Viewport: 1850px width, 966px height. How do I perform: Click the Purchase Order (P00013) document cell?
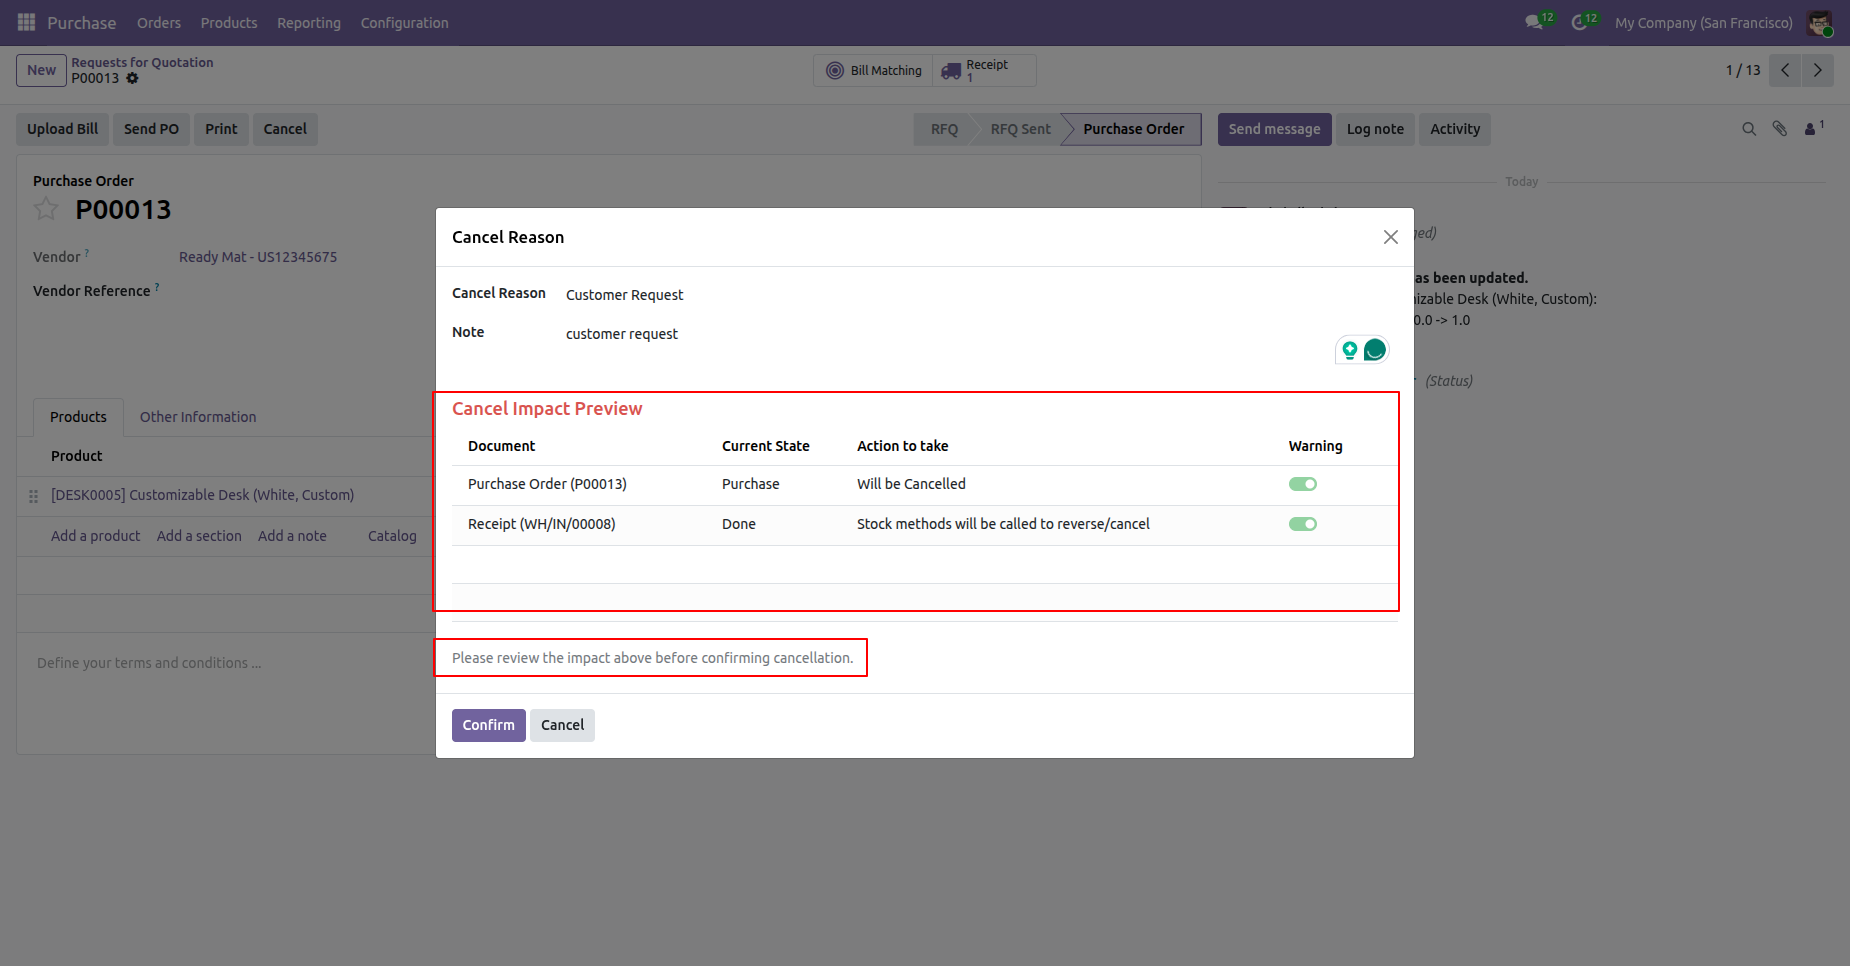point(547,484)
